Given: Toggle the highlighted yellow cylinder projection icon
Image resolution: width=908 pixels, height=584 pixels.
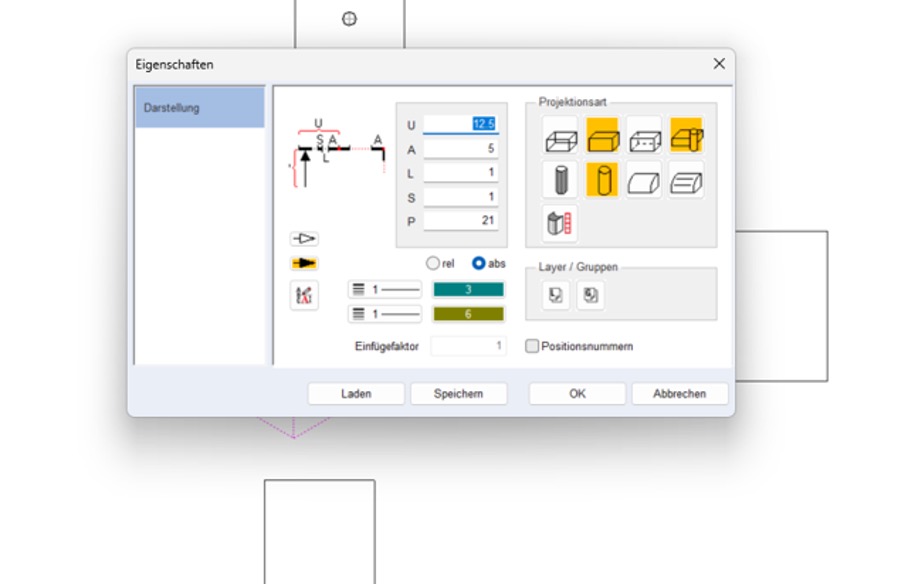Looking at the screenshot, I should point(602,180).
